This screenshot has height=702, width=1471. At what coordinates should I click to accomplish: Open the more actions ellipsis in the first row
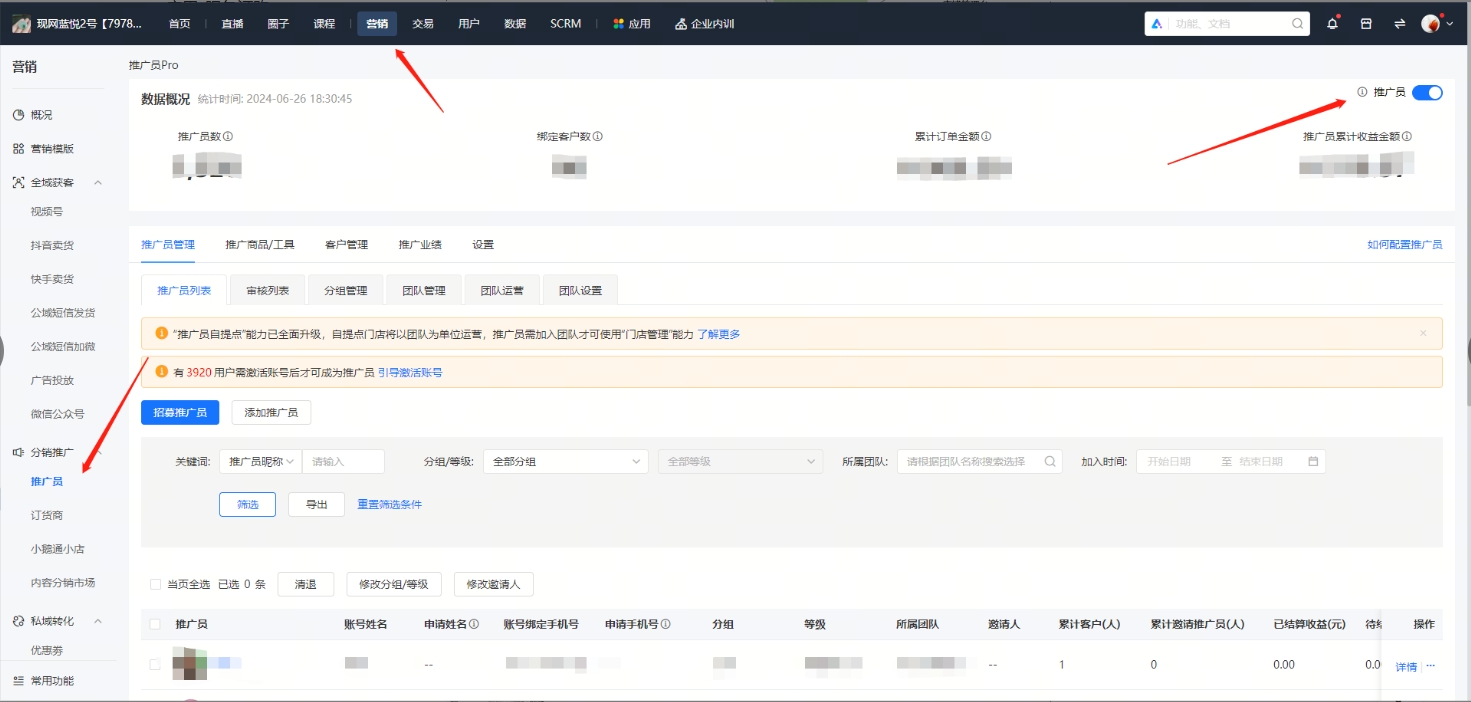(x=1431, y=666)
